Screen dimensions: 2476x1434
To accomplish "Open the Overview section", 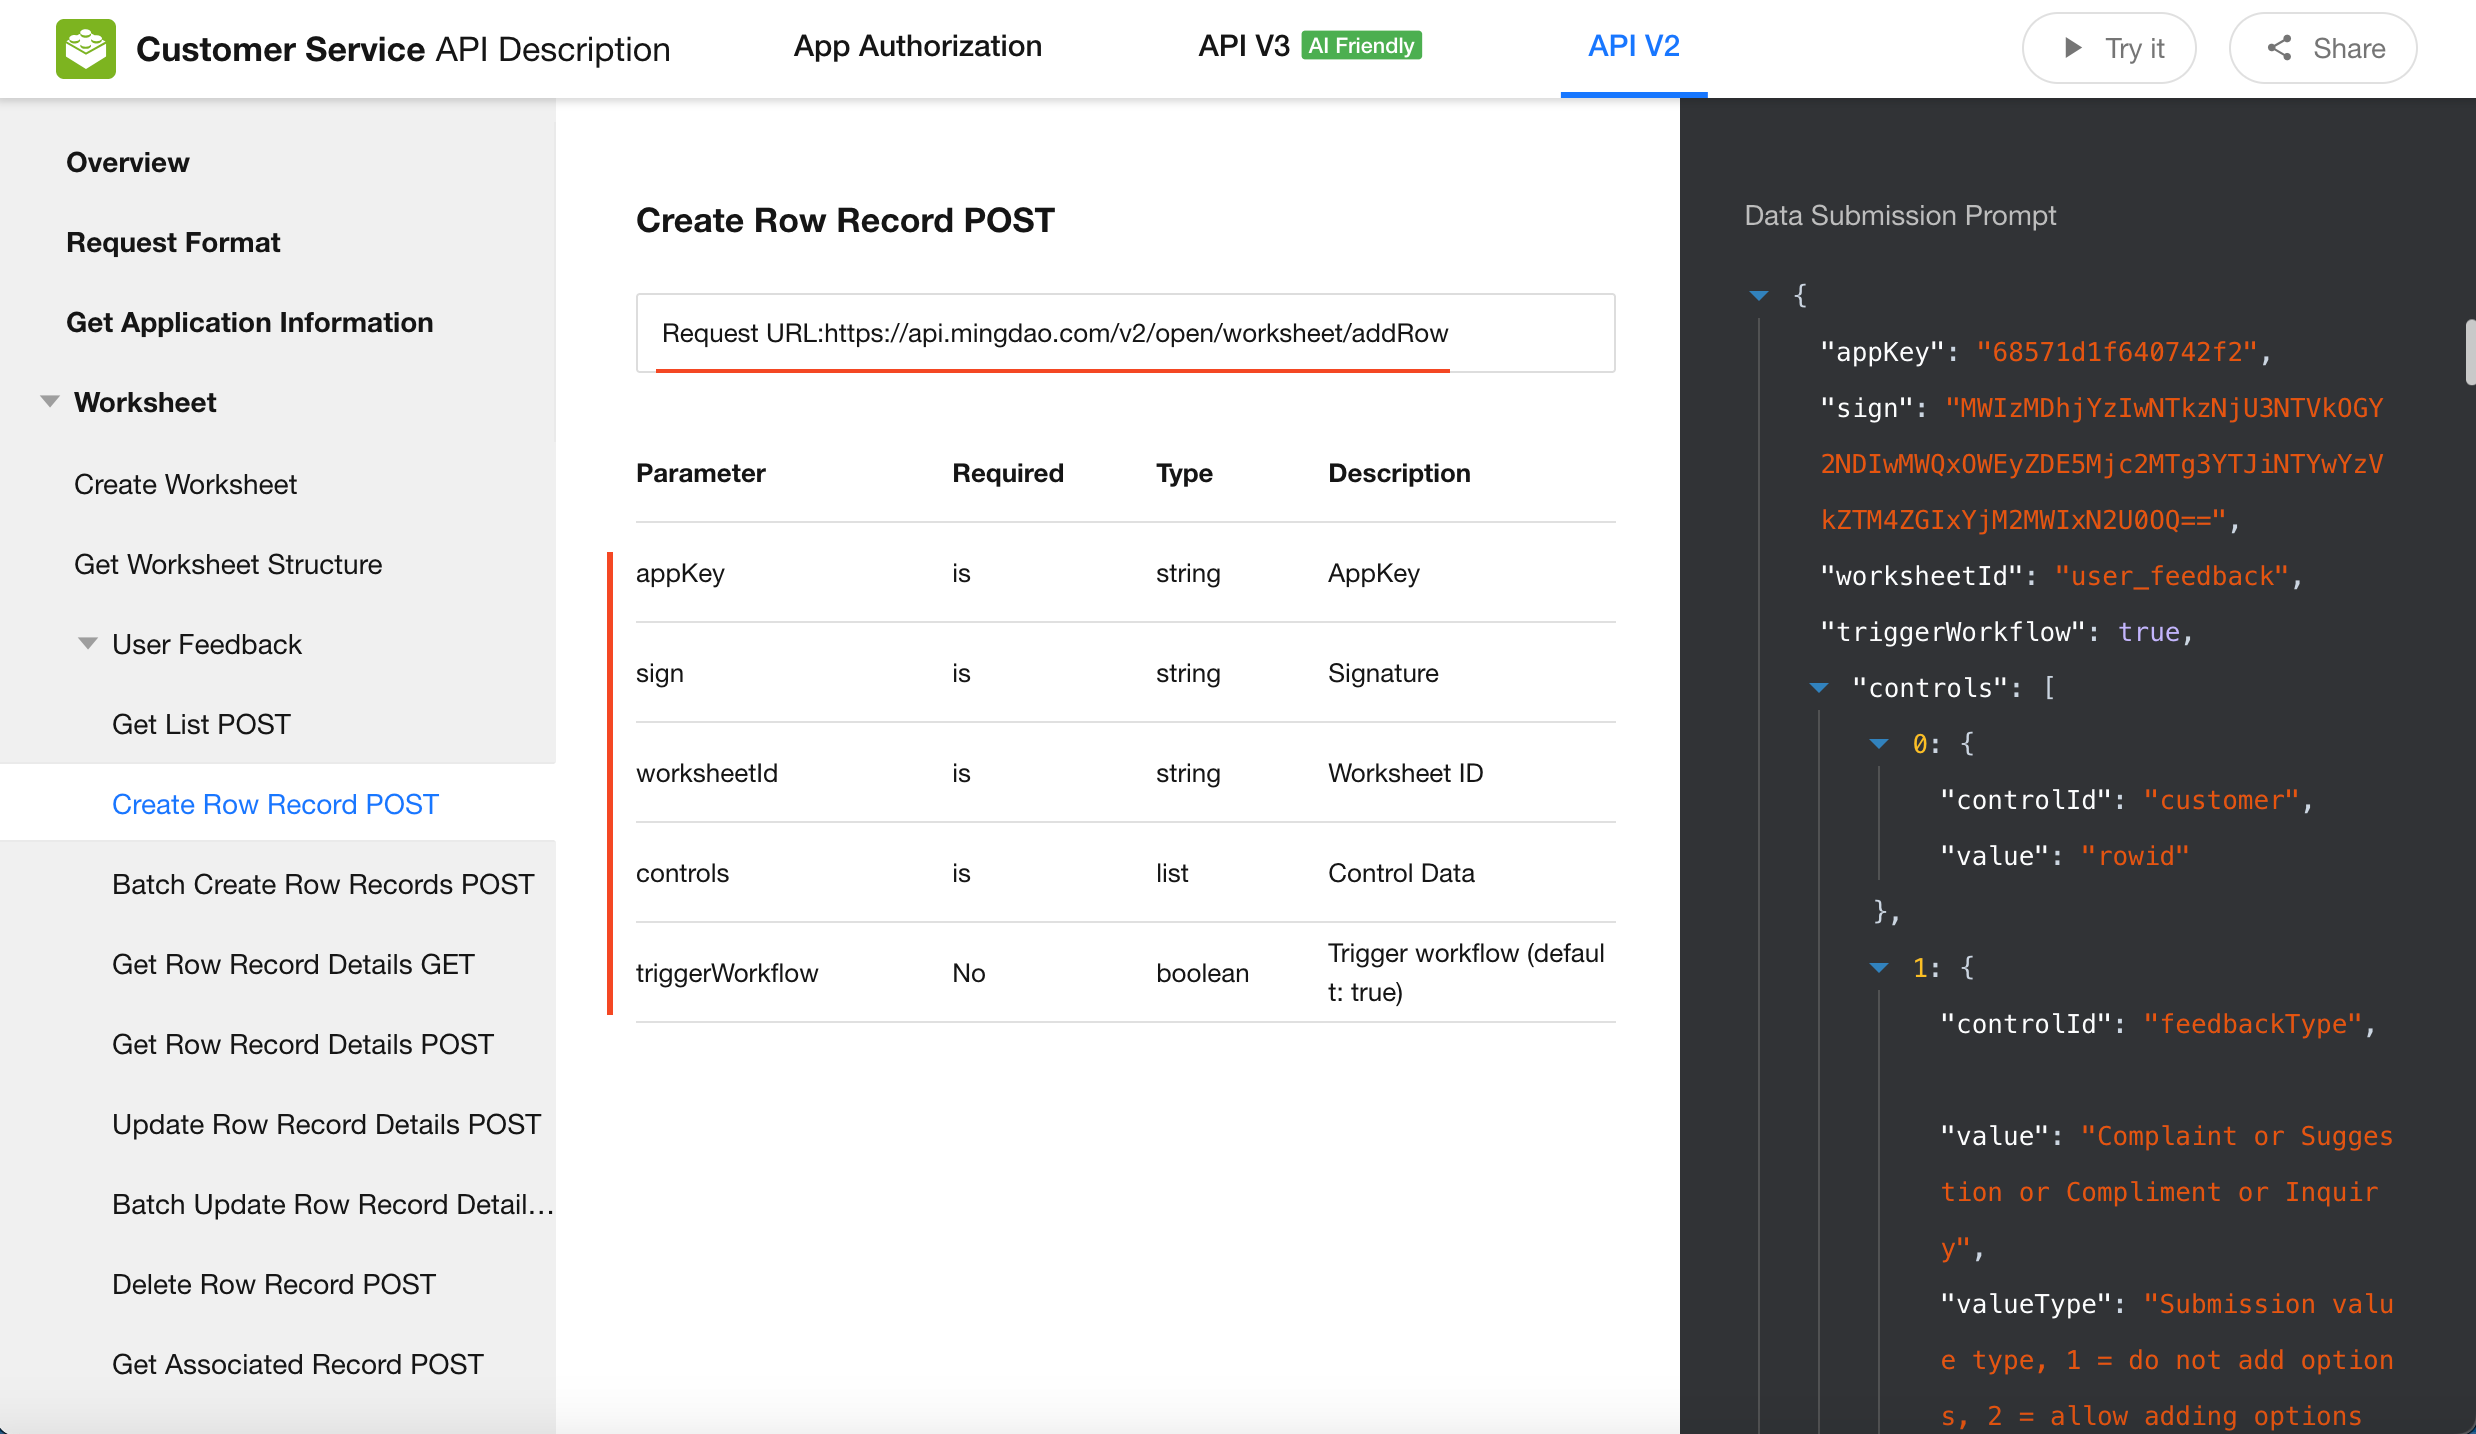I will pyautogui.click(x=128, y=162).
